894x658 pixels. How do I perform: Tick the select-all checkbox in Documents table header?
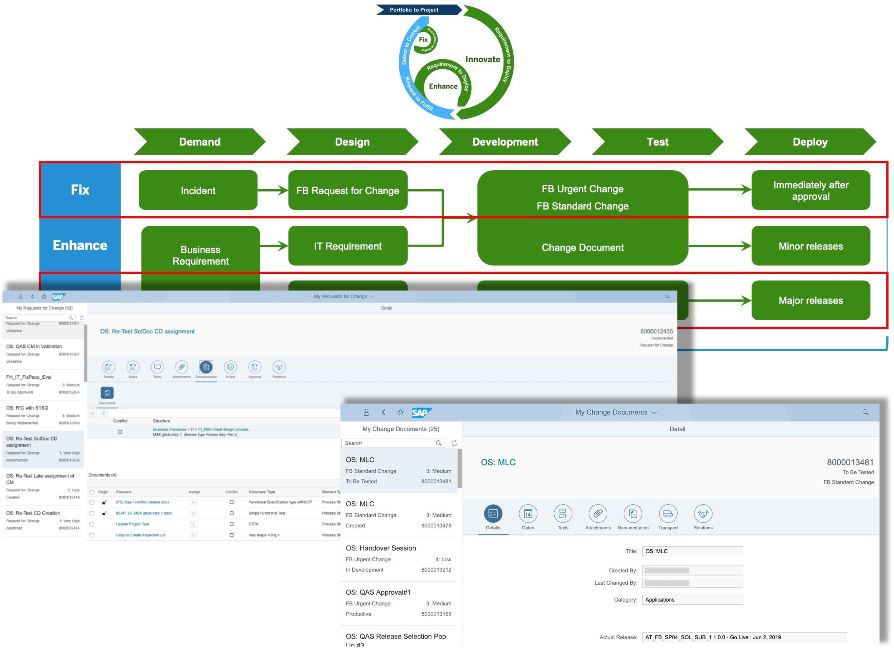[92, 492]
